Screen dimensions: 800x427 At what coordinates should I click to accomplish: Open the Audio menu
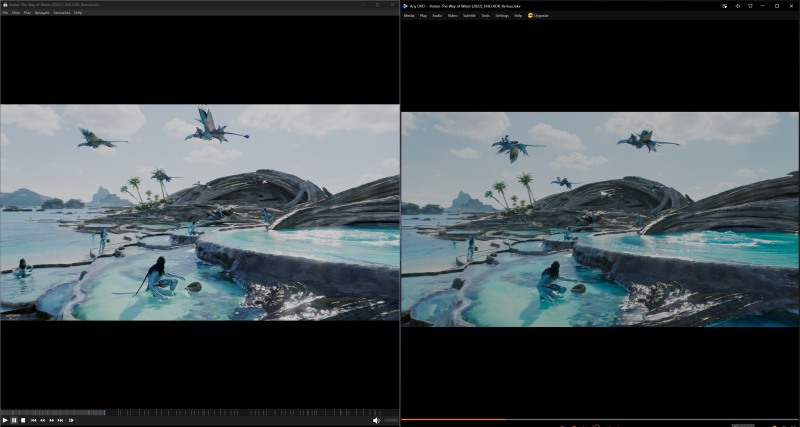[437, 16]
